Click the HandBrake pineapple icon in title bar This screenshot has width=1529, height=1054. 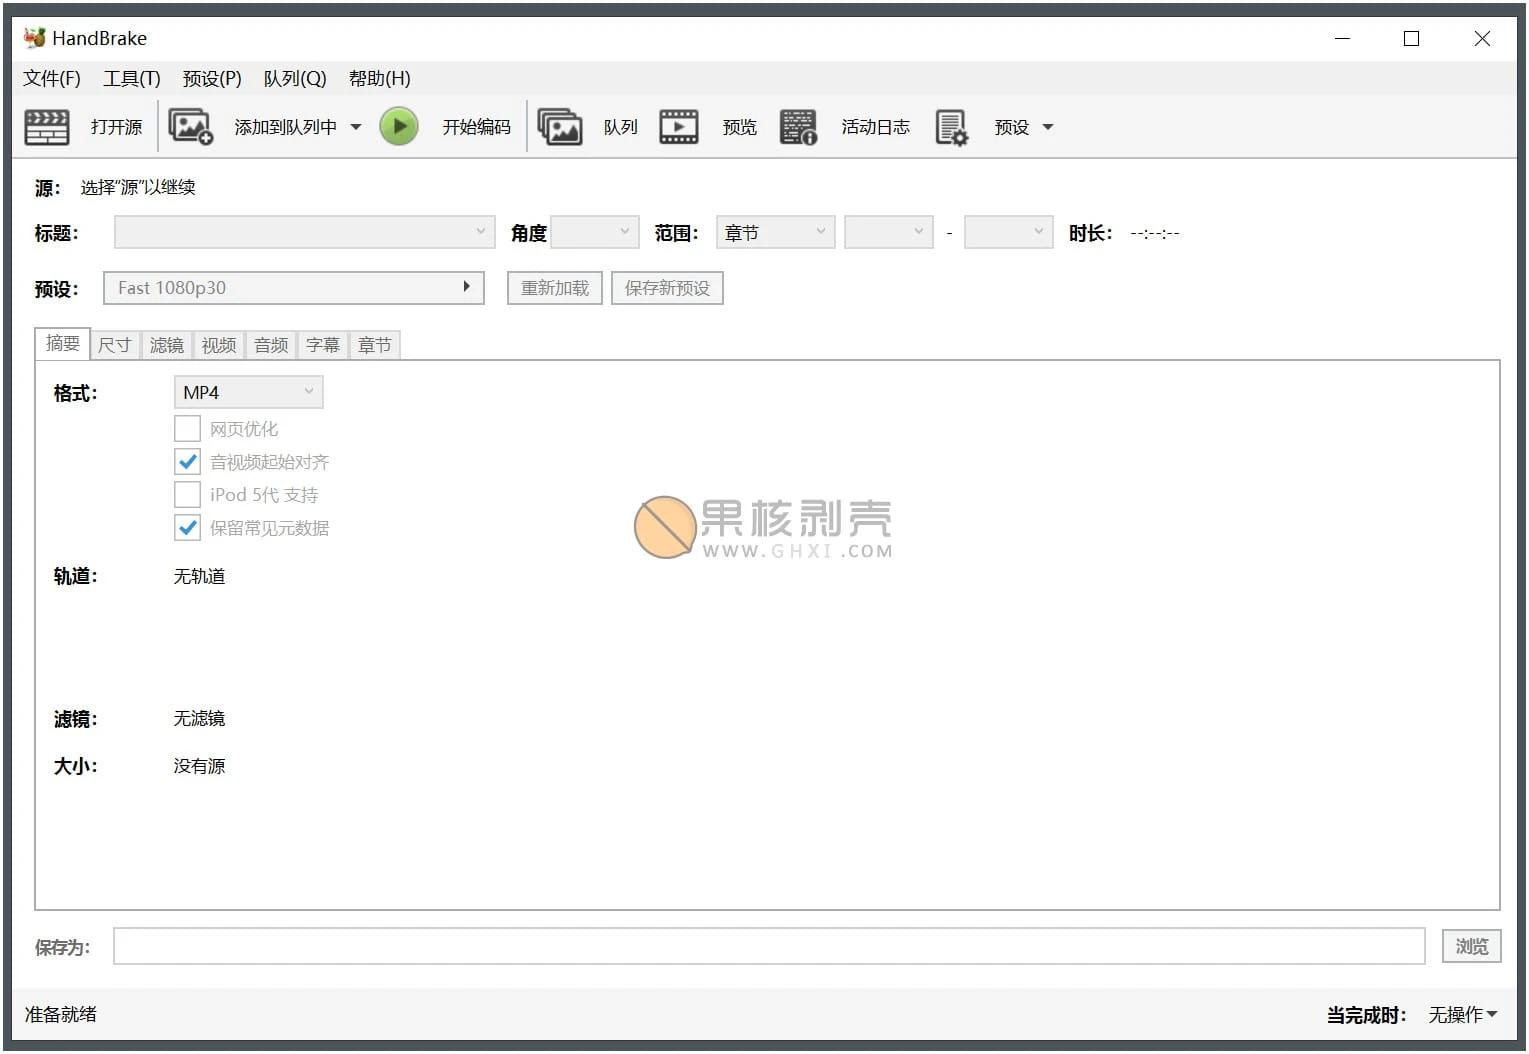coord(33,37)
